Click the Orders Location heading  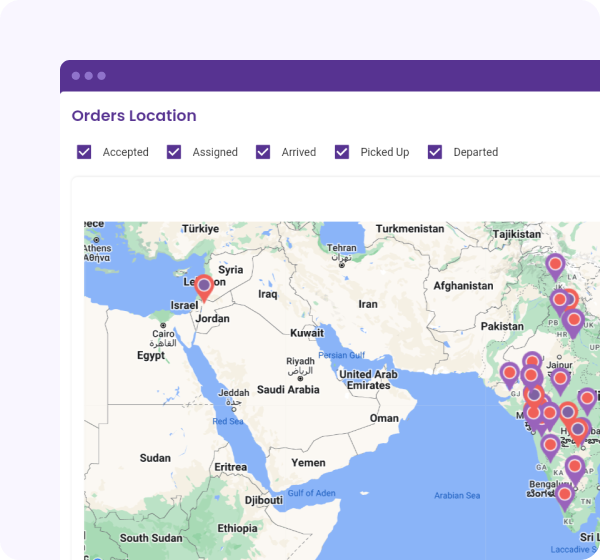click(x=134, y=116)
